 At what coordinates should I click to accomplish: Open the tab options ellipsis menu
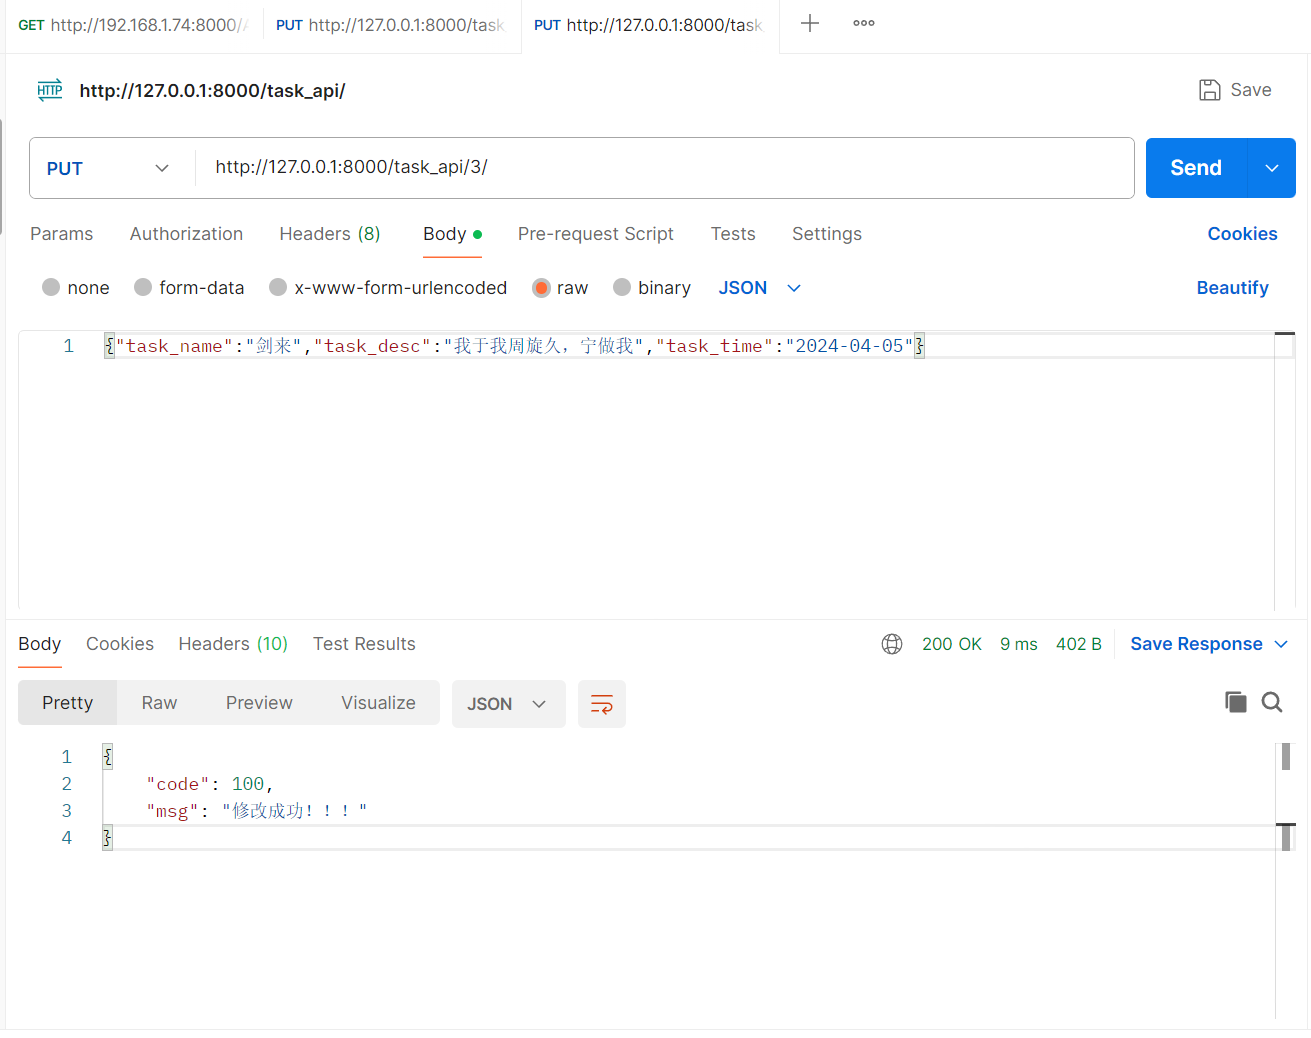[864, 23]
